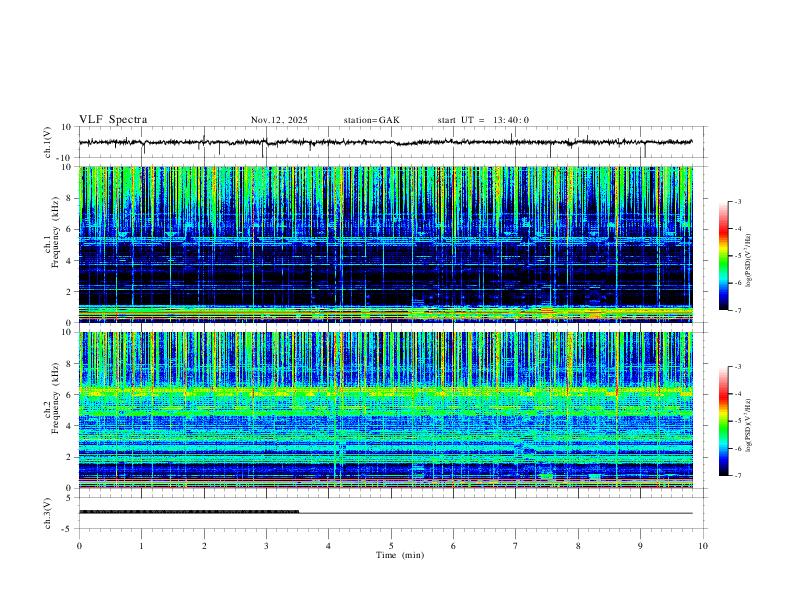Click inside the ch.1 spectrogram panel
The height and width of the screenshot is (612, 792).
pos(385,244)
